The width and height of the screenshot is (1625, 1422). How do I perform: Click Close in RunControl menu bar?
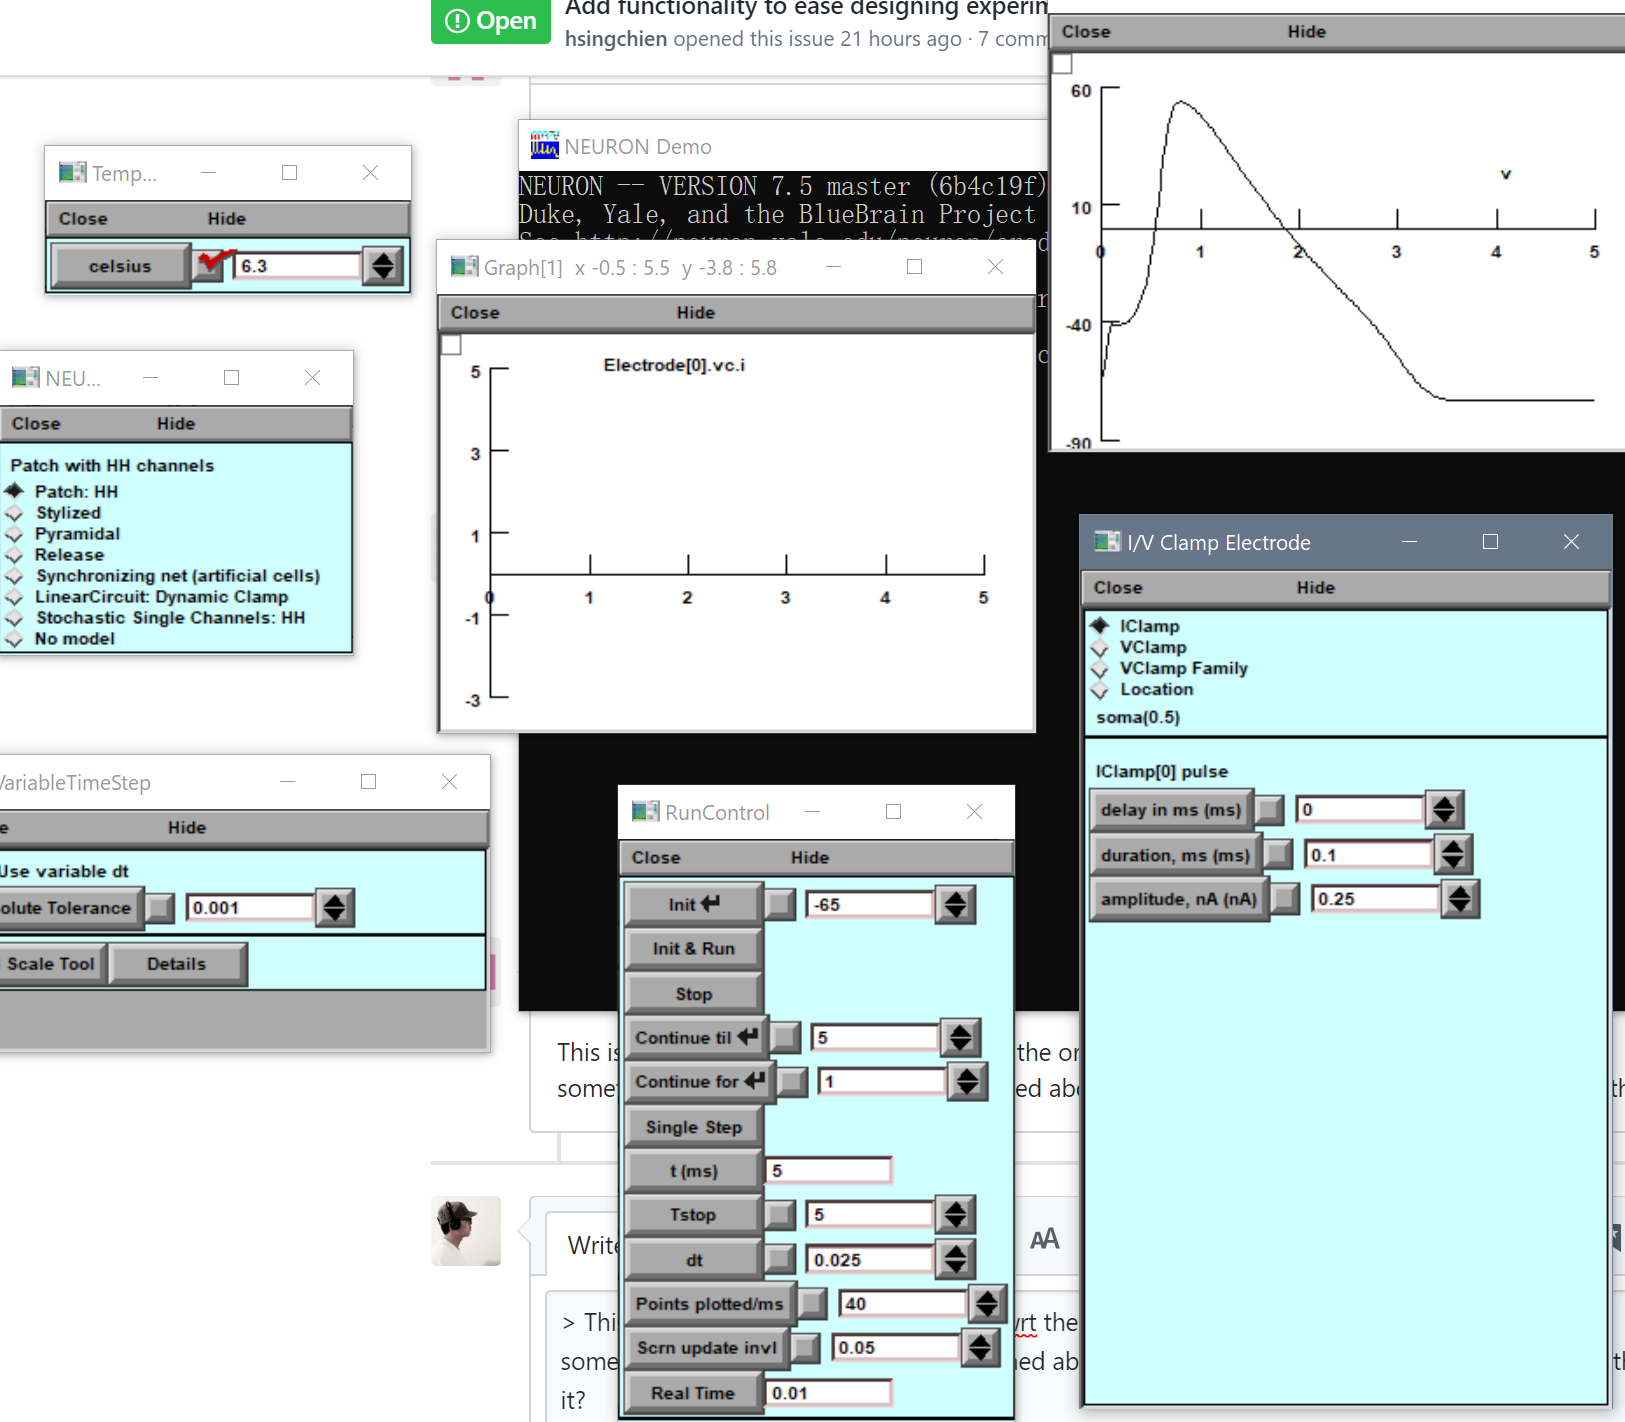click(x=656, y=858)
